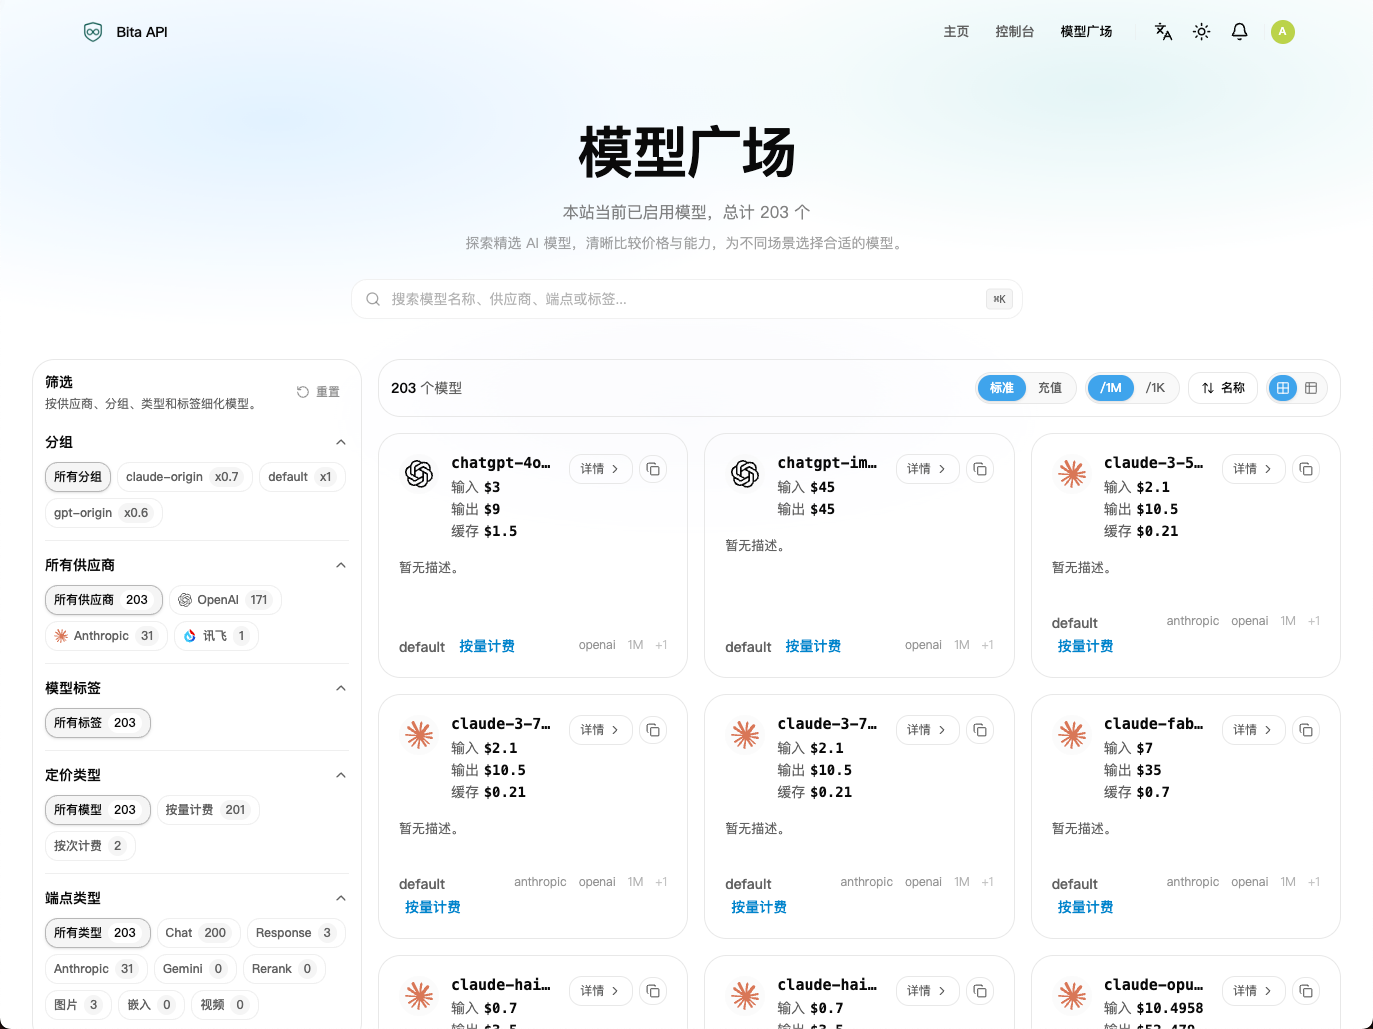The image size is (1373, 1029).
Task: Filter by Anthropic 31 provider chip
Action: click(x=106, y=636)
